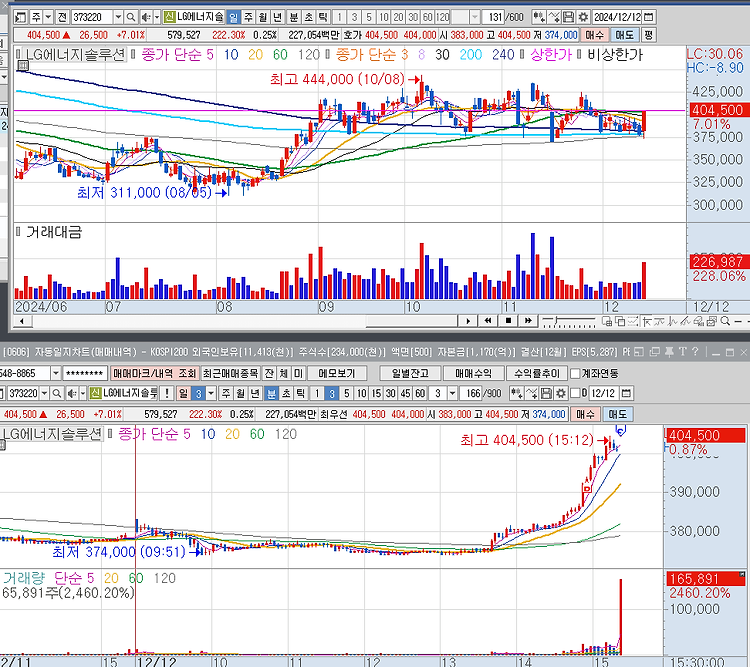
Task: Toggle the checkbox left of 12/12 date
Action: coord(576,393)
